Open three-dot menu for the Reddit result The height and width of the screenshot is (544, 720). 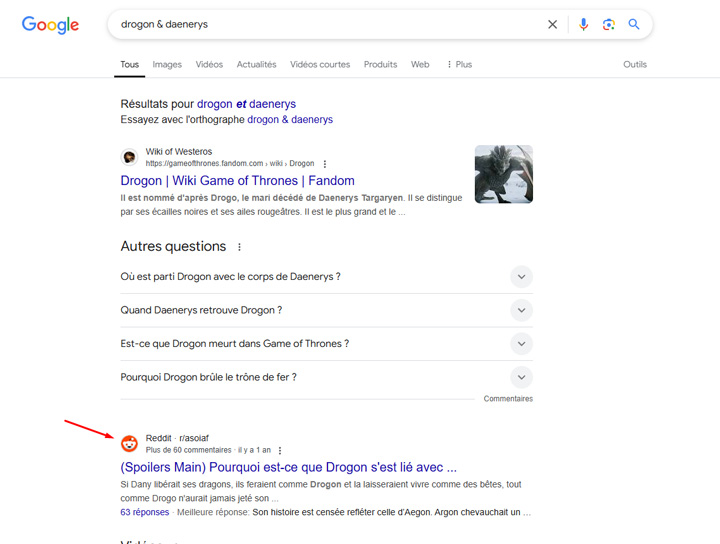(x=280, y=450)
